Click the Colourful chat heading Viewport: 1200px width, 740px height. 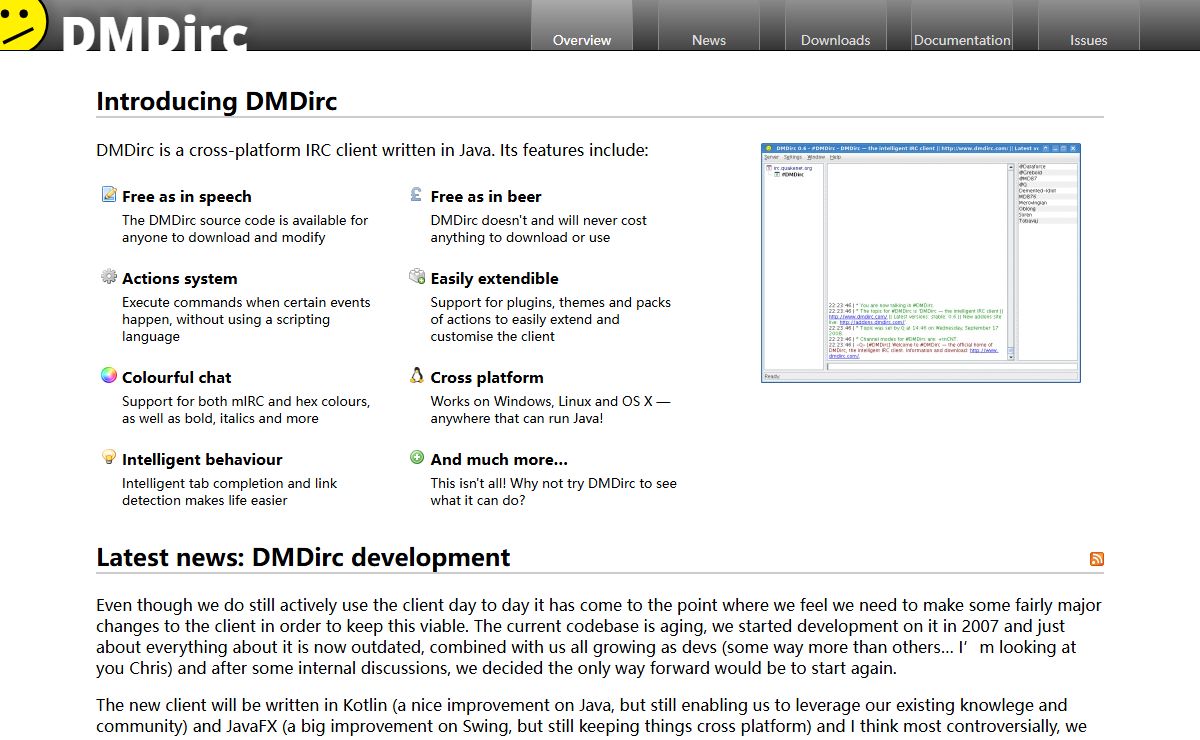(177, 378)
